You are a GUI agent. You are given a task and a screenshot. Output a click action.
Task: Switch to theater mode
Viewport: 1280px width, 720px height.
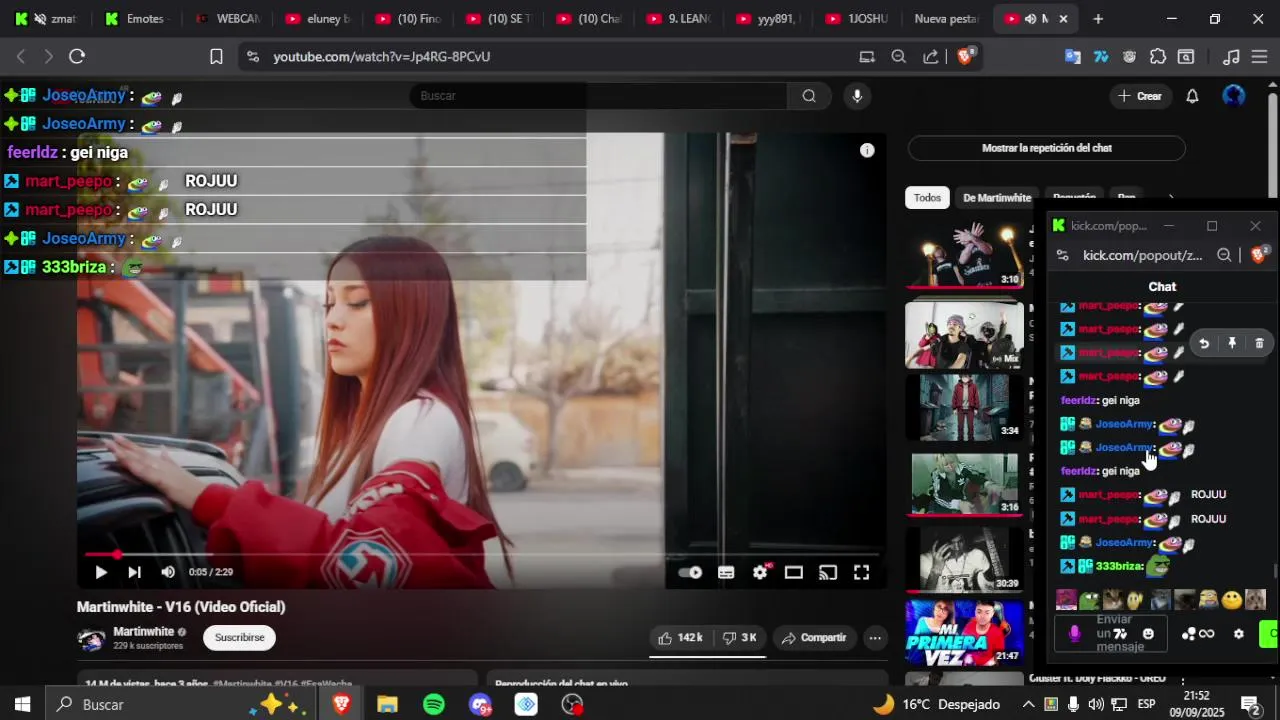click(794, 573)
